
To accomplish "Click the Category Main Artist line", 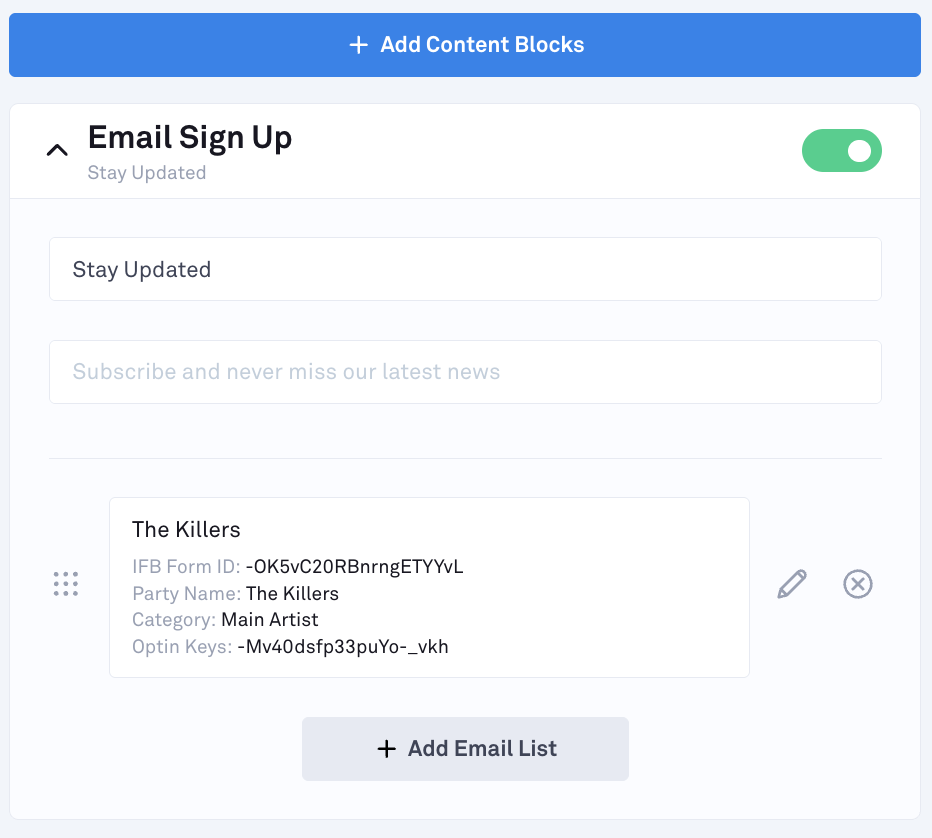I will tap(225, 620).
